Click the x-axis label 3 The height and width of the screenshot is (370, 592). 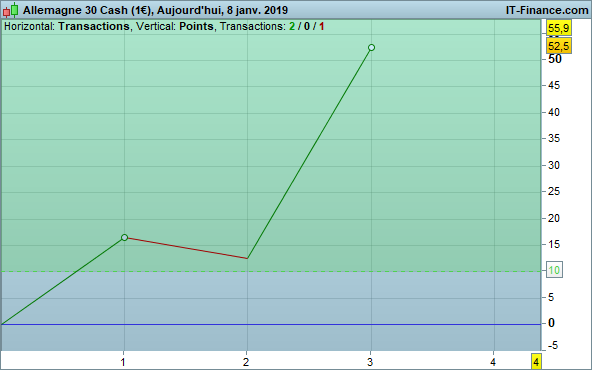370,362
